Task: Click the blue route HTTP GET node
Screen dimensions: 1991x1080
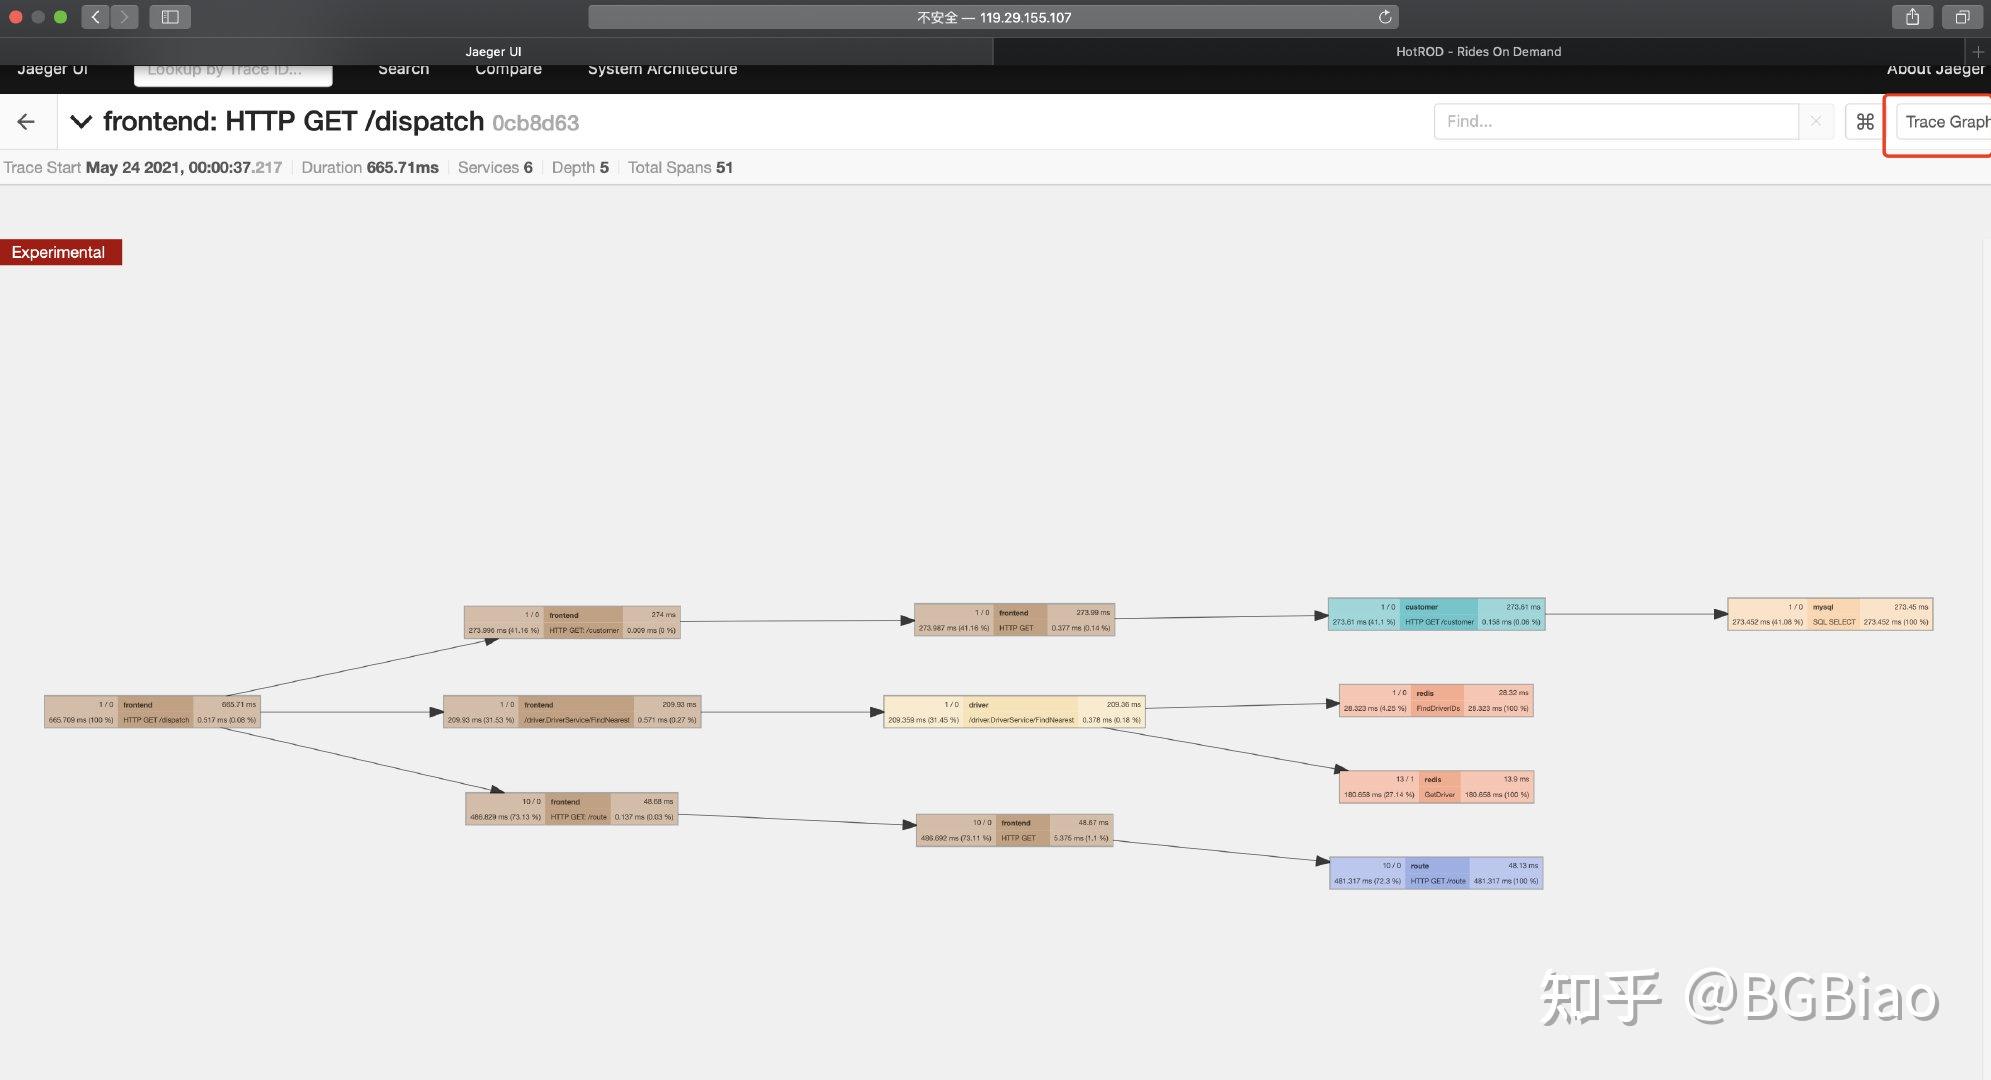Action: click(1435, 873)
